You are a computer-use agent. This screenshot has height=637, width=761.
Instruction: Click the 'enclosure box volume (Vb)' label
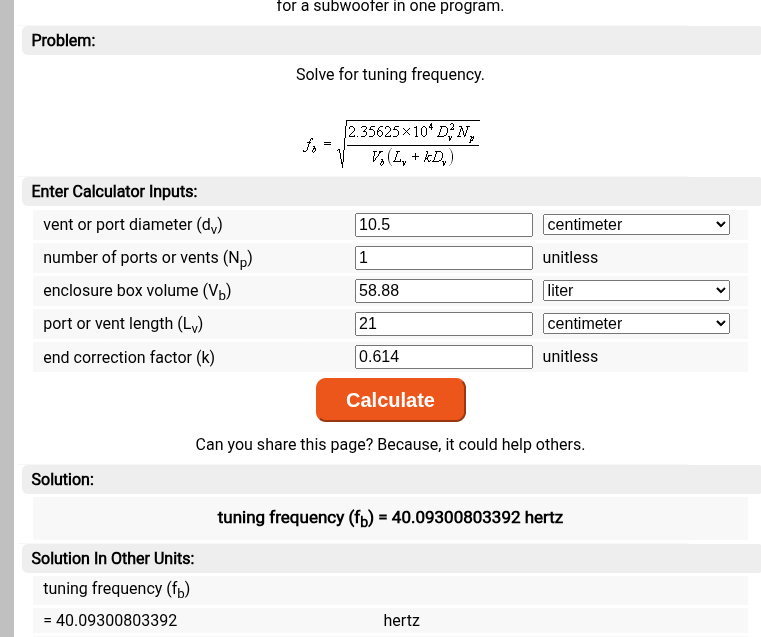[137, 291]
